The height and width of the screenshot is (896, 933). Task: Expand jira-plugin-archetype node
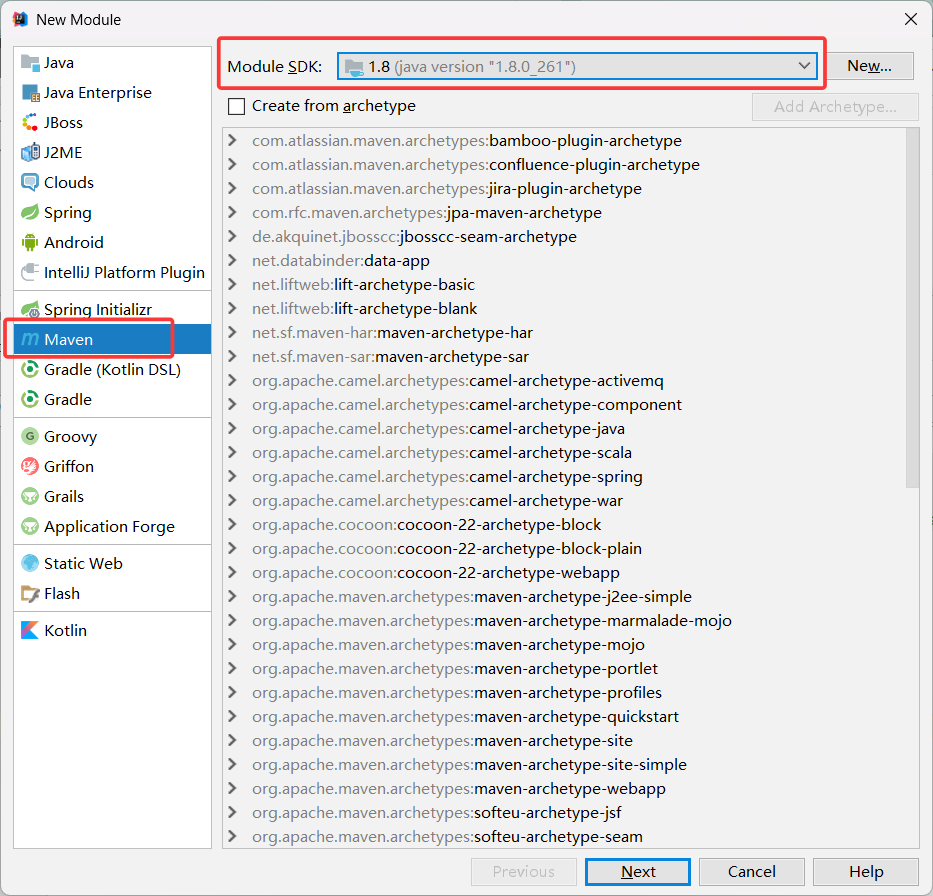(x=233, y=189)
